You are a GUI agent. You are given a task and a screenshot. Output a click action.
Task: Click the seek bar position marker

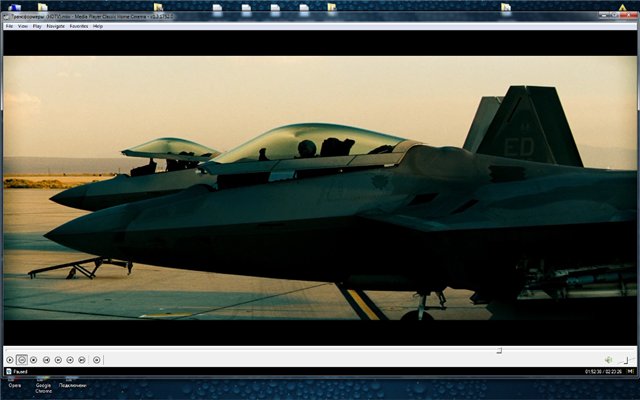tap(499, 351)
